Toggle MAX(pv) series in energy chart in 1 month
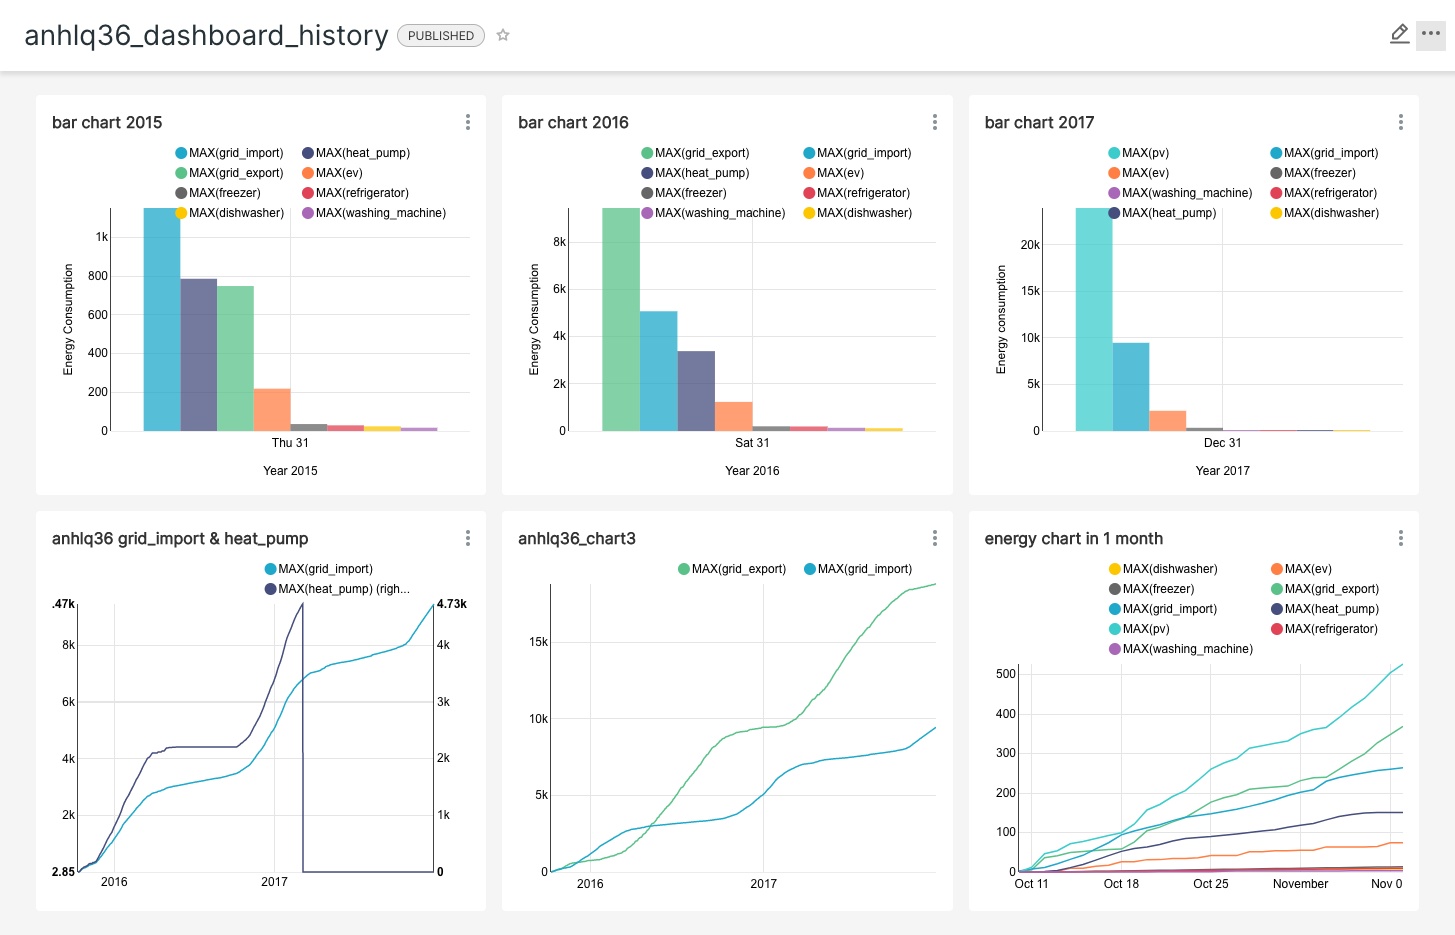 point(1140,629)
